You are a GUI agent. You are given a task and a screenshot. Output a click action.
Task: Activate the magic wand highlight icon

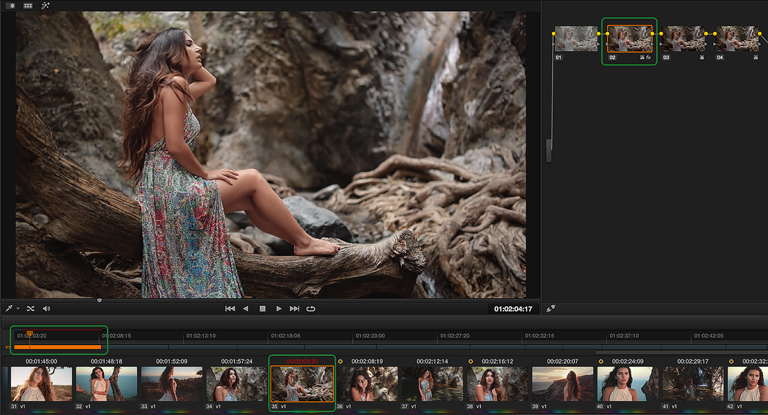click(x=45, y=5)
